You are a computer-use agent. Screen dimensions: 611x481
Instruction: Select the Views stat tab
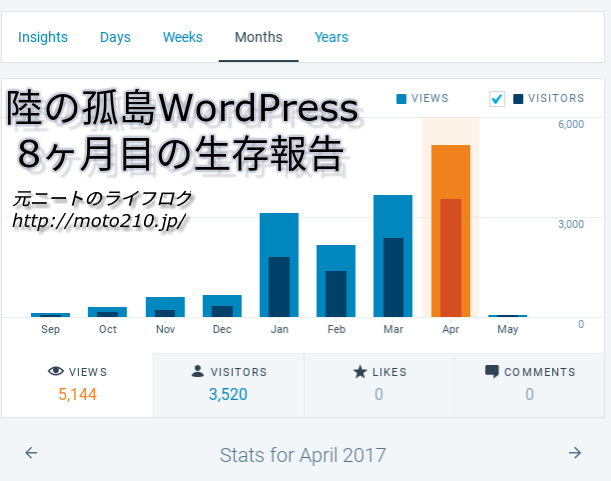(78, 385)
